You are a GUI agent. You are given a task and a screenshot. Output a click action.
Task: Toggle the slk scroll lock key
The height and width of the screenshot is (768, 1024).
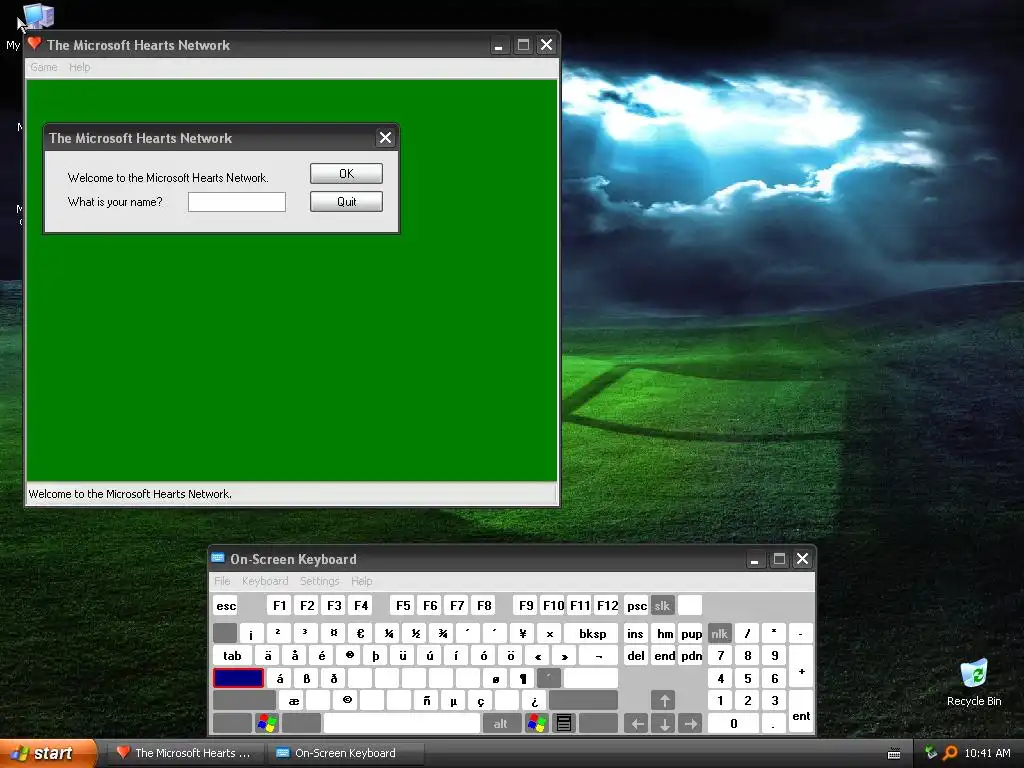coord(662,605)
